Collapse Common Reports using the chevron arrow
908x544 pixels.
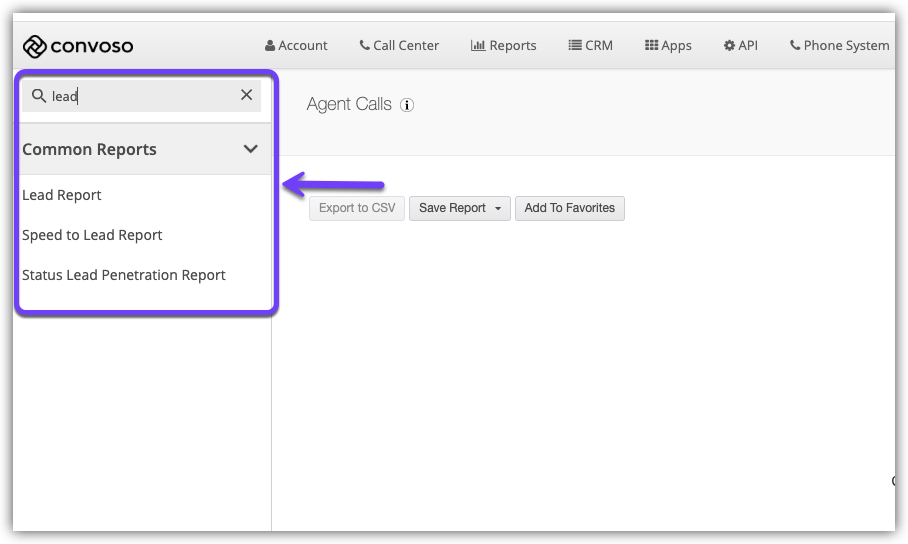coord(251,149)
